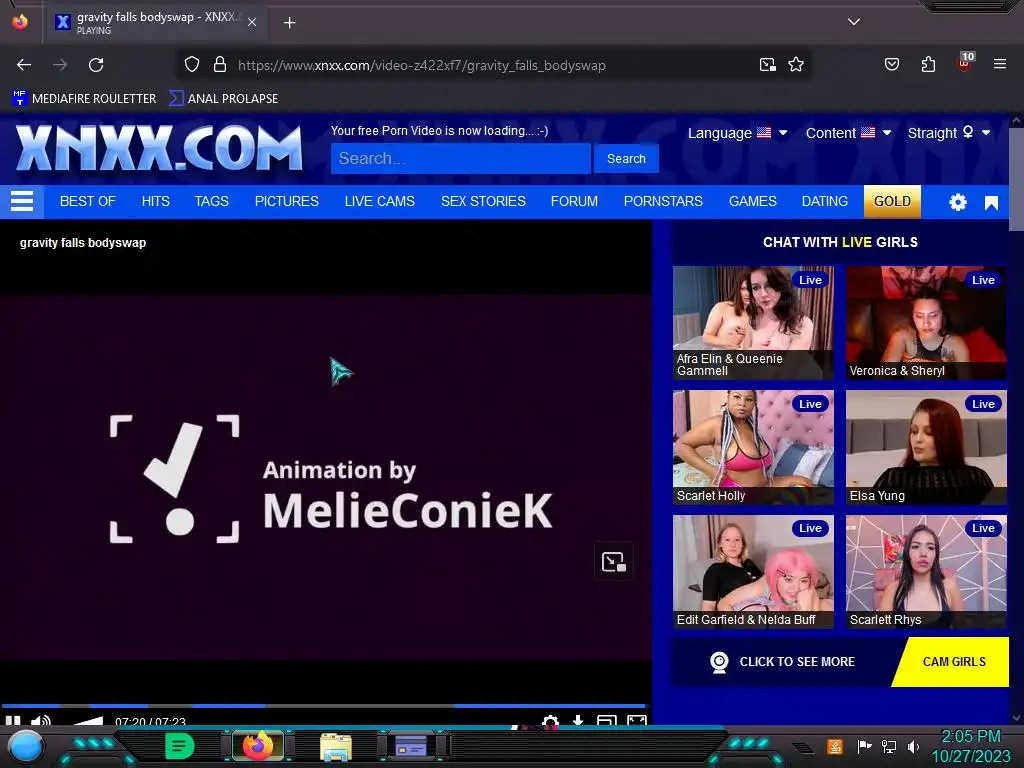Open the Firefox application hamburger menu
This screenshot has height=768, width=1024.
click(x=999, y=64)
